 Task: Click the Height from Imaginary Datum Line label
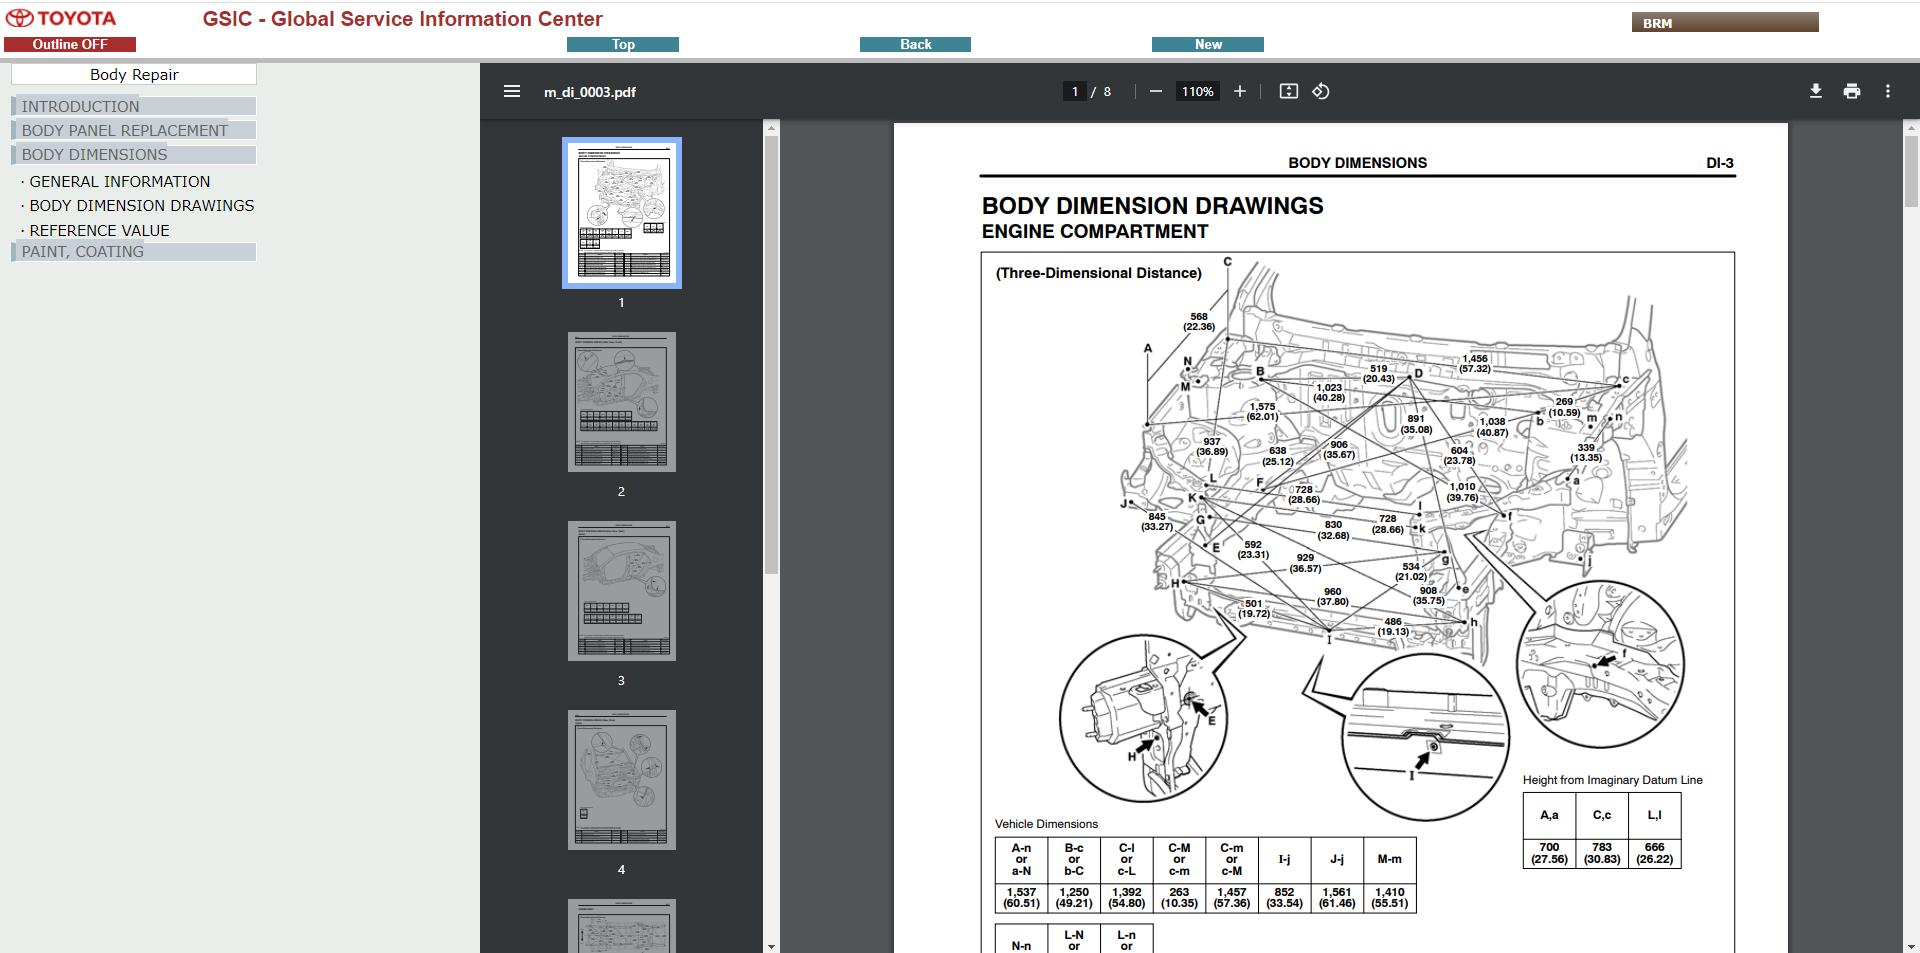point(1612,780)
